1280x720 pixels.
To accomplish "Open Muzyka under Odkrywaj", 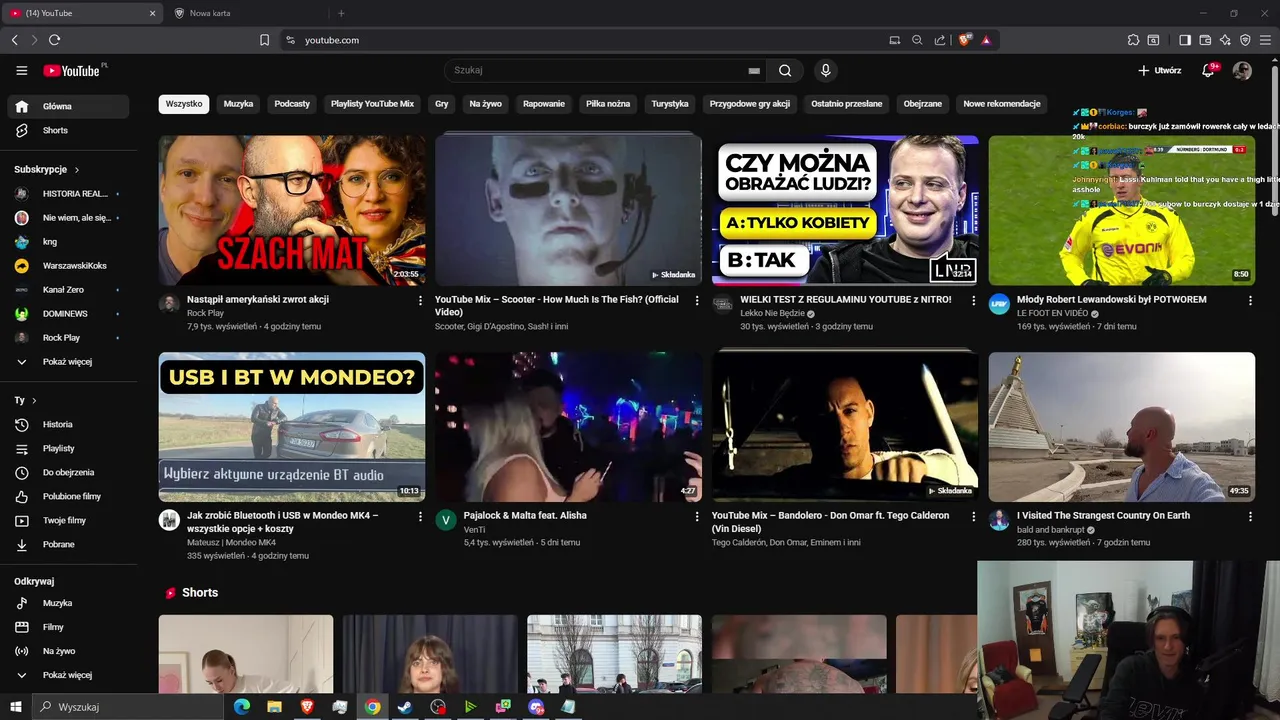I will click(68, 604).
